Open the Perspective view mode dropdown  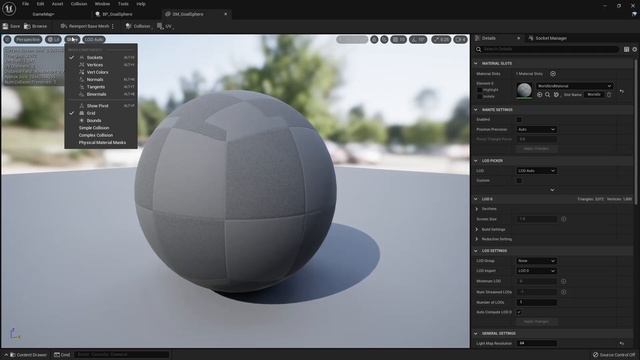[28, 40]
